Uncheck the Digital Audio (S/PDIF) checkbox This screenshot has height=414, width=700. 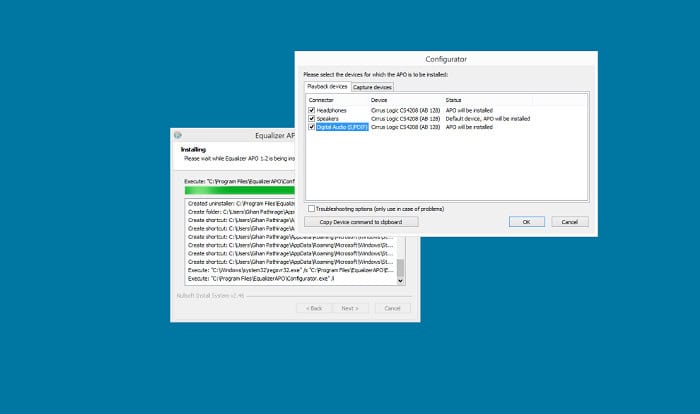pyautogui.click(x=312, y=127)
